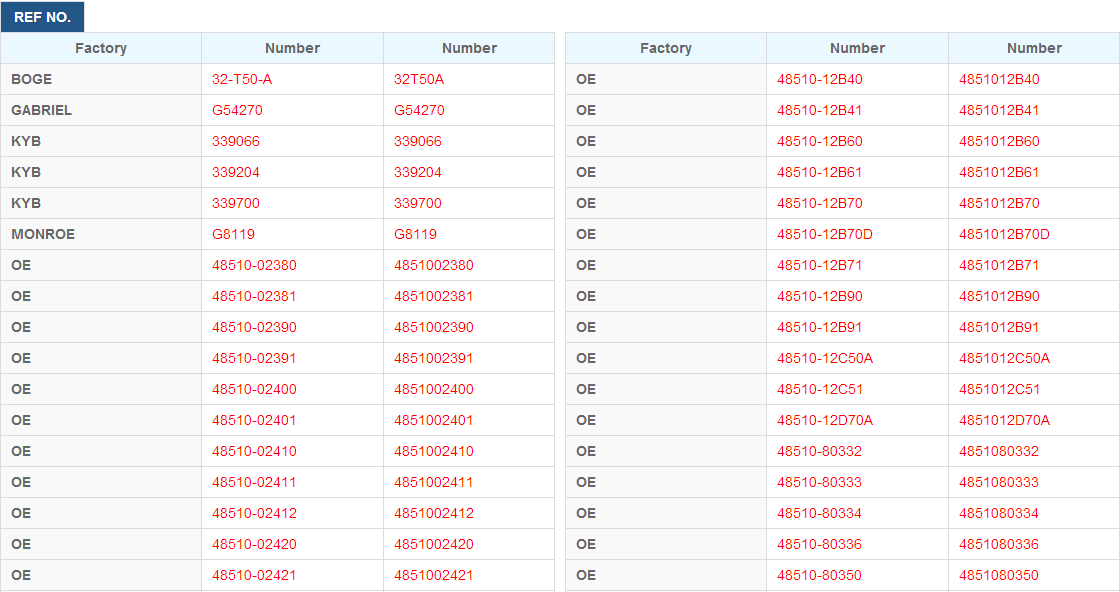Screen dimensions: 1120x592
Task: Click the BOGE factory cell
Action: 101,79
